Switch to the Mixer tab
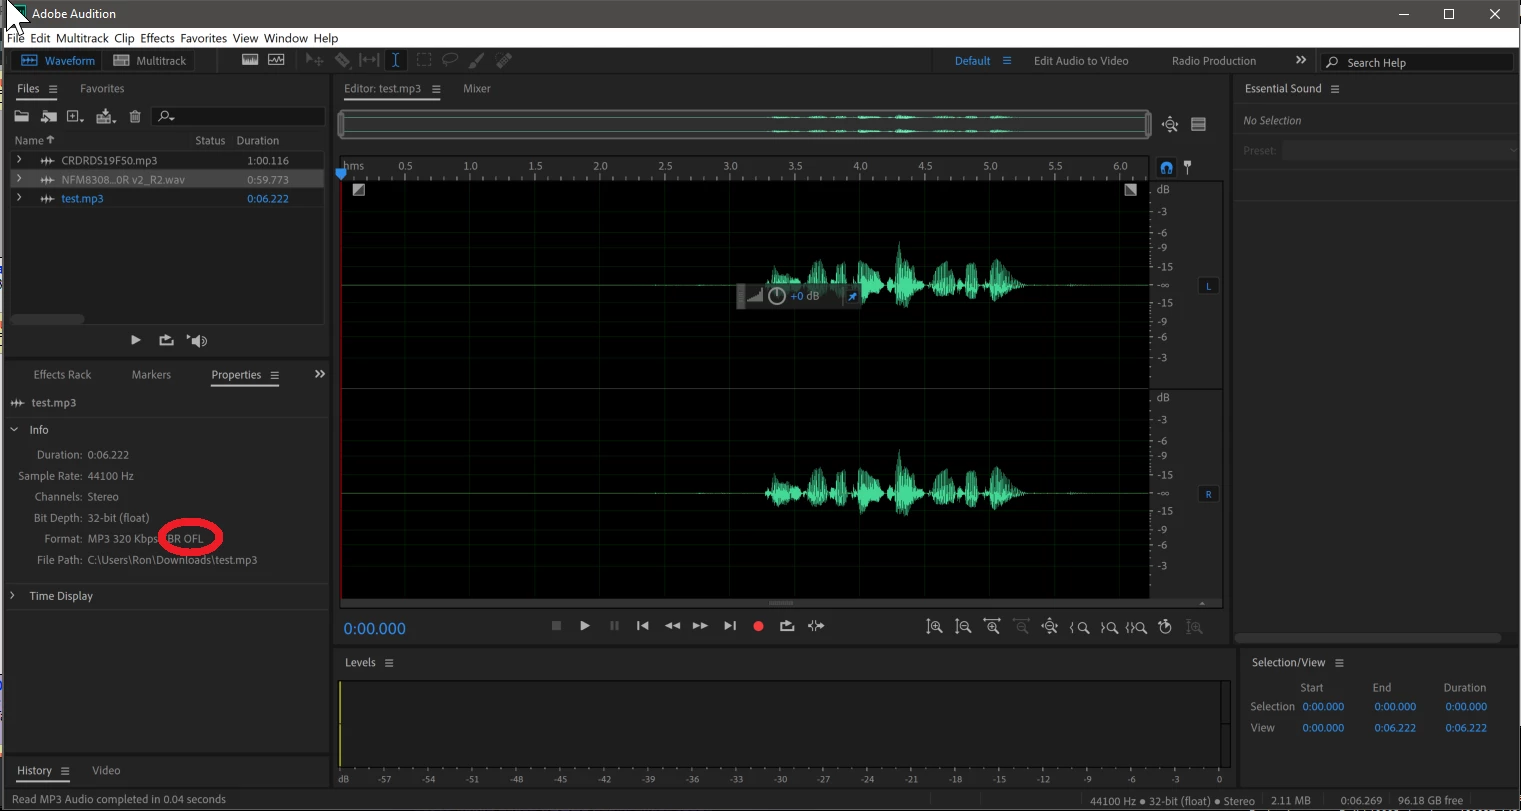This screenshot has height=811, width=1521. (477, 89)
